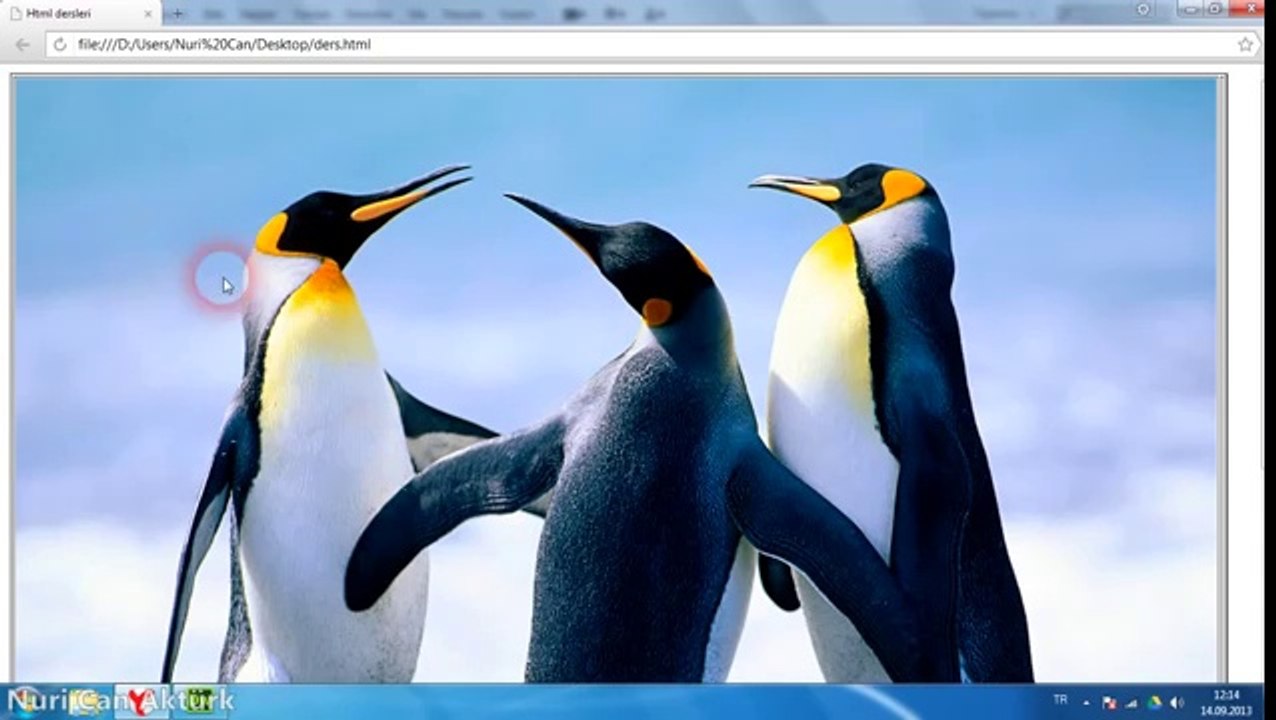Screen dimensions: 1276x720
Task: Go back using the browser back arrow
Action: 22,44
